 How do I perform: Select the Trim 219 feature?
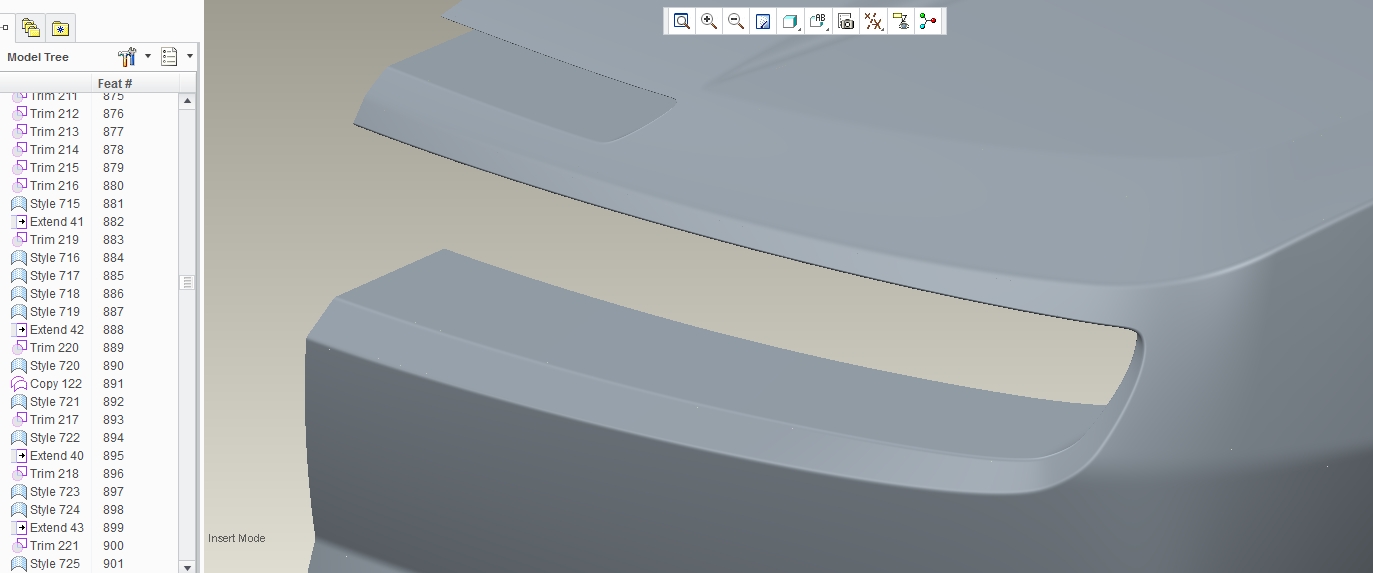(45, 240)
